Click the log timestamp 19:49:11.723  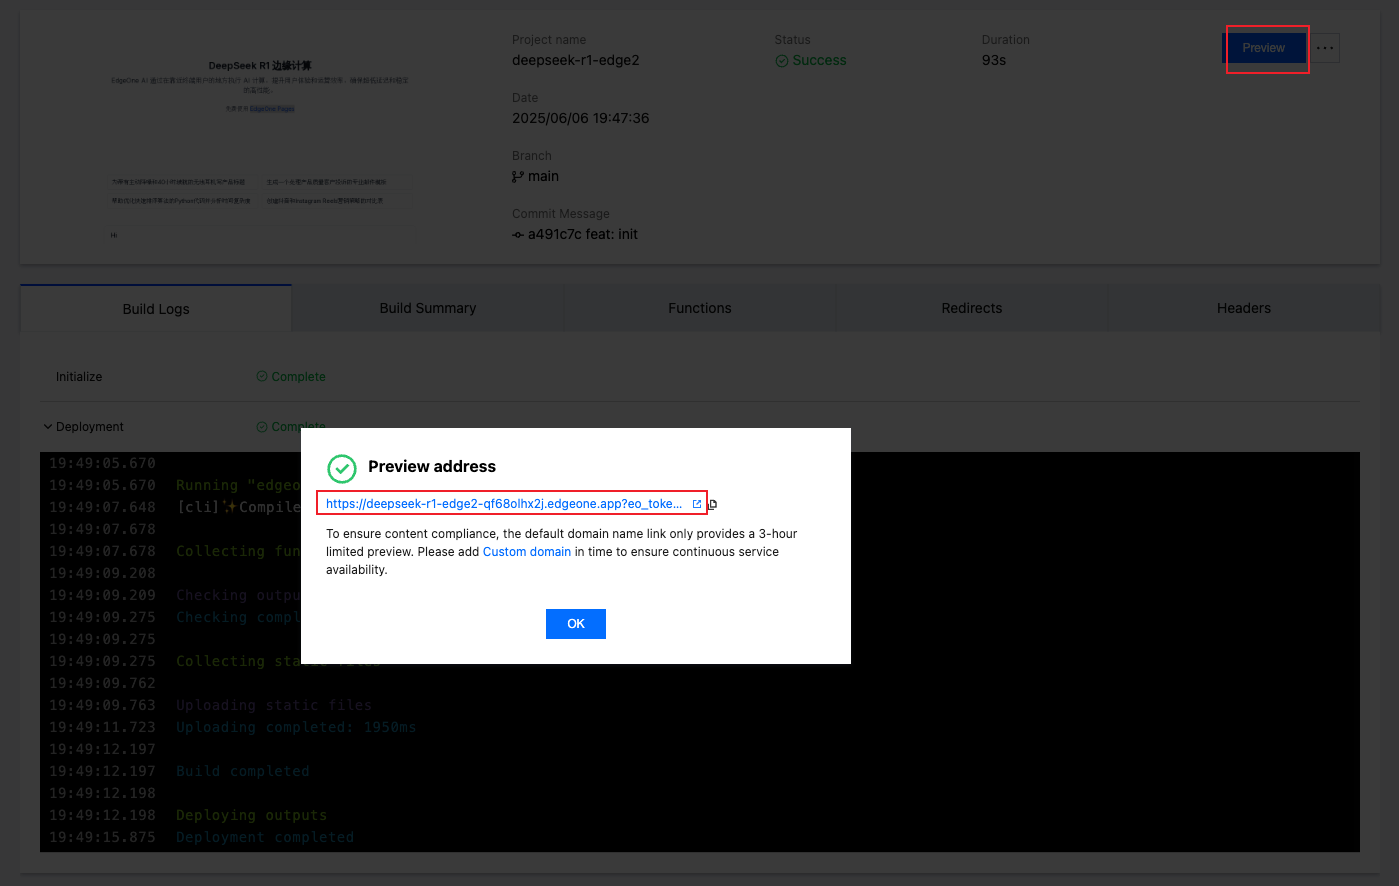pos(102,728)
